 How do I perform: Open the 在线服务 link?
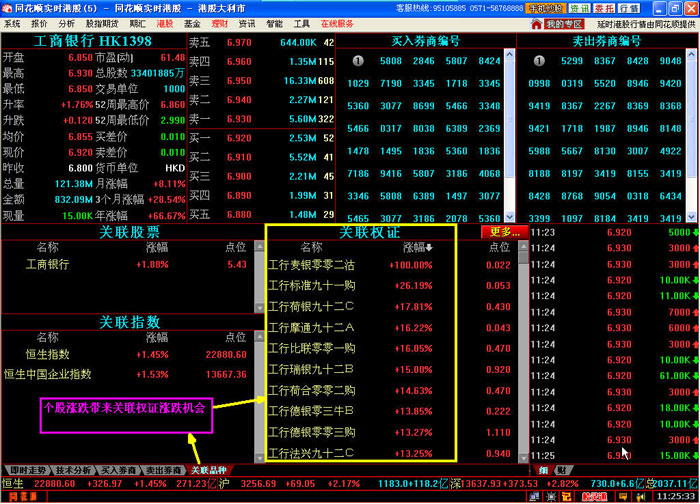tap(337, 23)
